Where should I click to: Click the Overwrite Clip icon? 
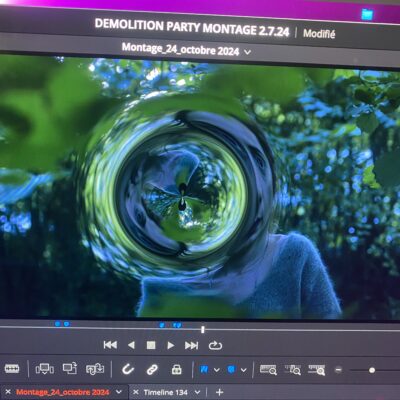tap(70, 368)
